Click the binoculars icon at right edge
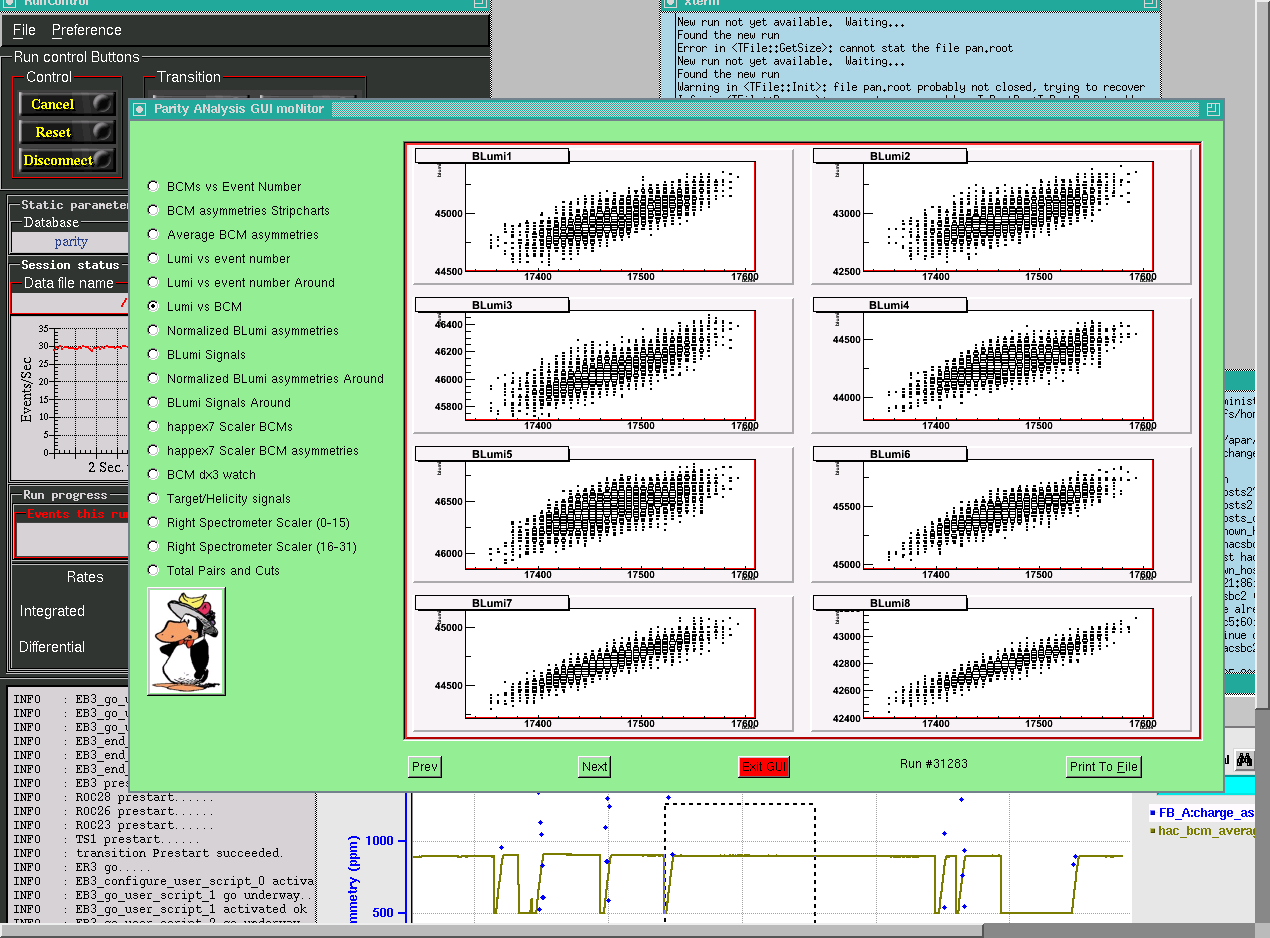Image resolution: width=1270 pixels, height=938 pixels. (x=1246, y=761)
